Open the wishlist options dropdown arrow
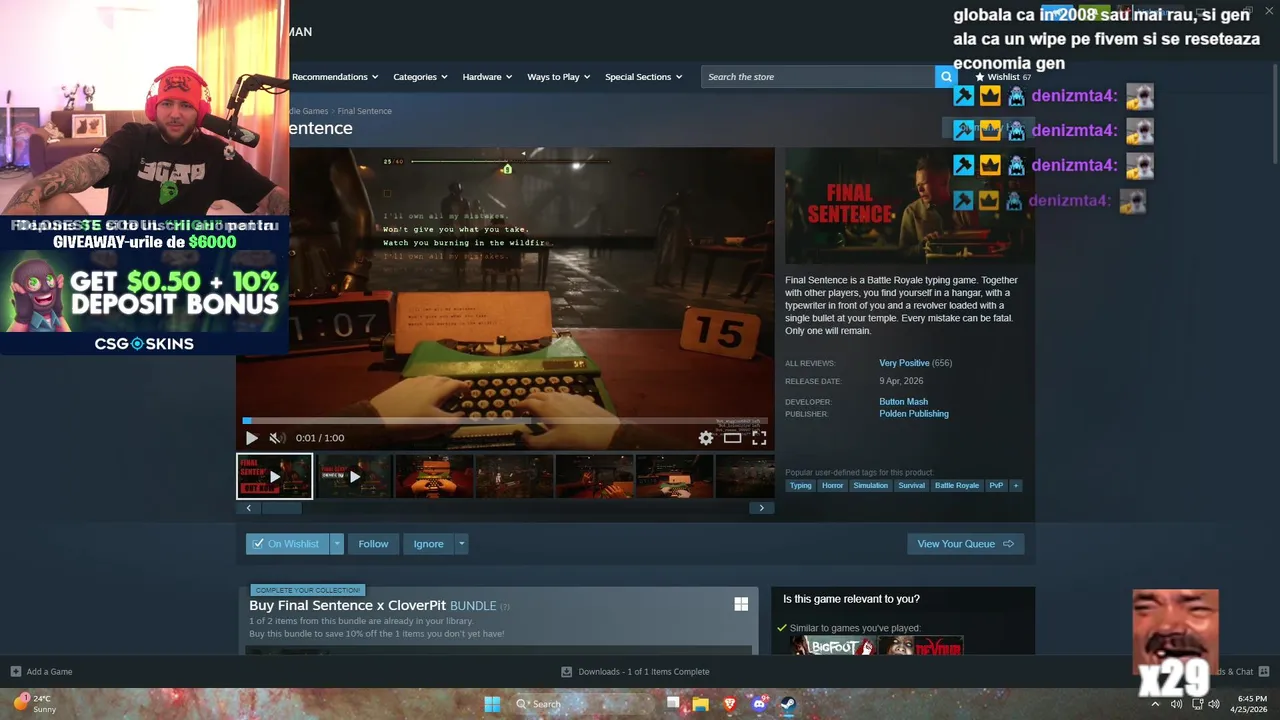 click(x=337, y=544)
